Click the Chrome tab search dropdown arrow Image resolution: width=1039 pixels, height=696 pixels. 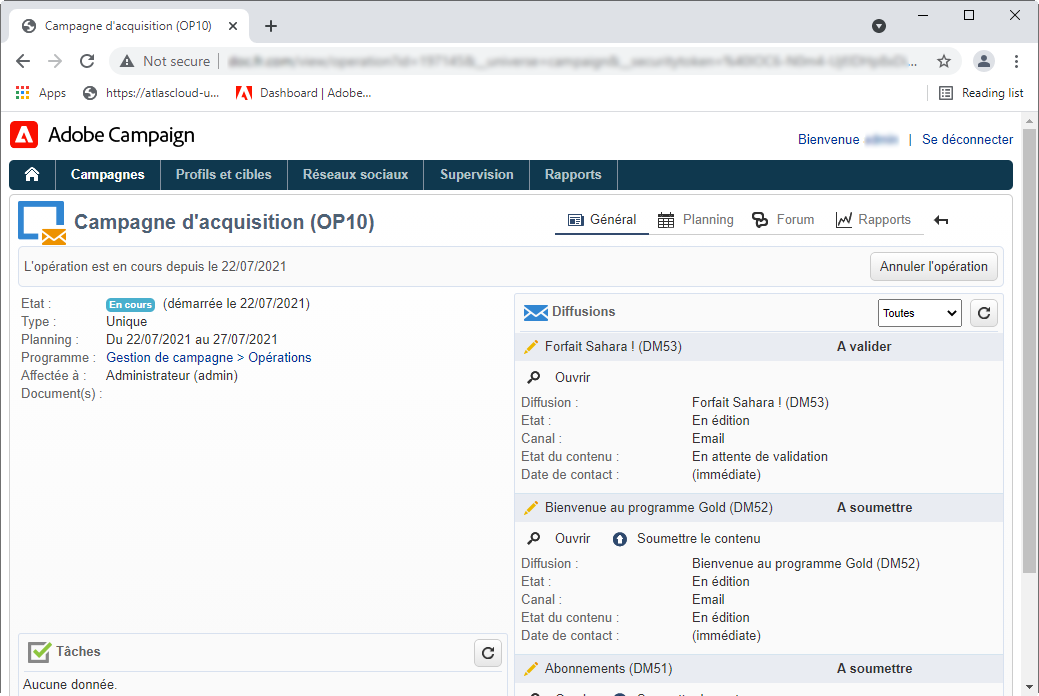(879, 26)
